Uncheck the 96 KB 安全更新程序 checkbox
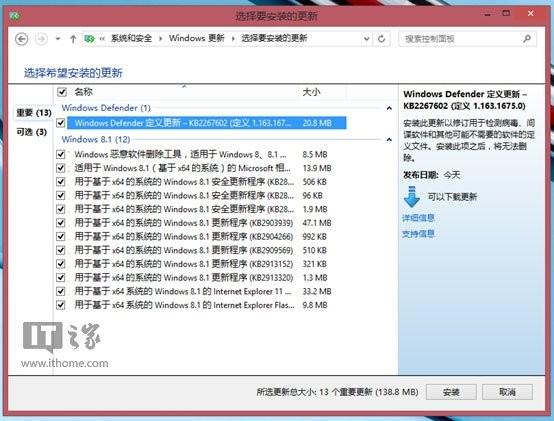Viewport: 554px width, 421px height. coord(61,195)
